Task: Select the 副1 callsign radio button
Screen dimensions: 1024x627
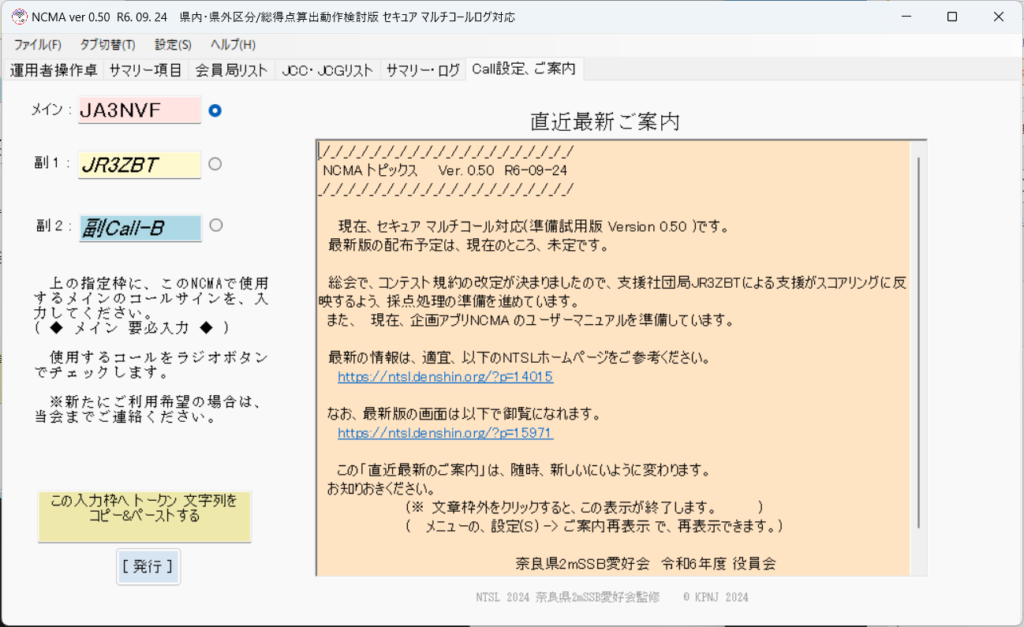Action: pos(215,164)
